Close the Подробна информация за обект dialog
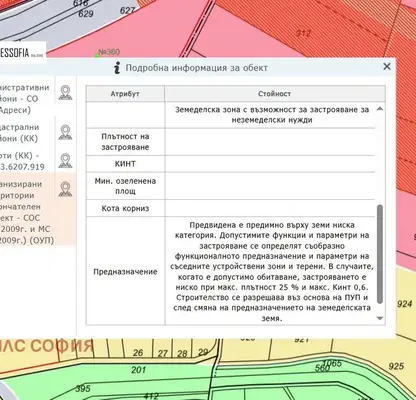Image resolution: width=416 pixels, height=400 pixels. coord(387,66)
